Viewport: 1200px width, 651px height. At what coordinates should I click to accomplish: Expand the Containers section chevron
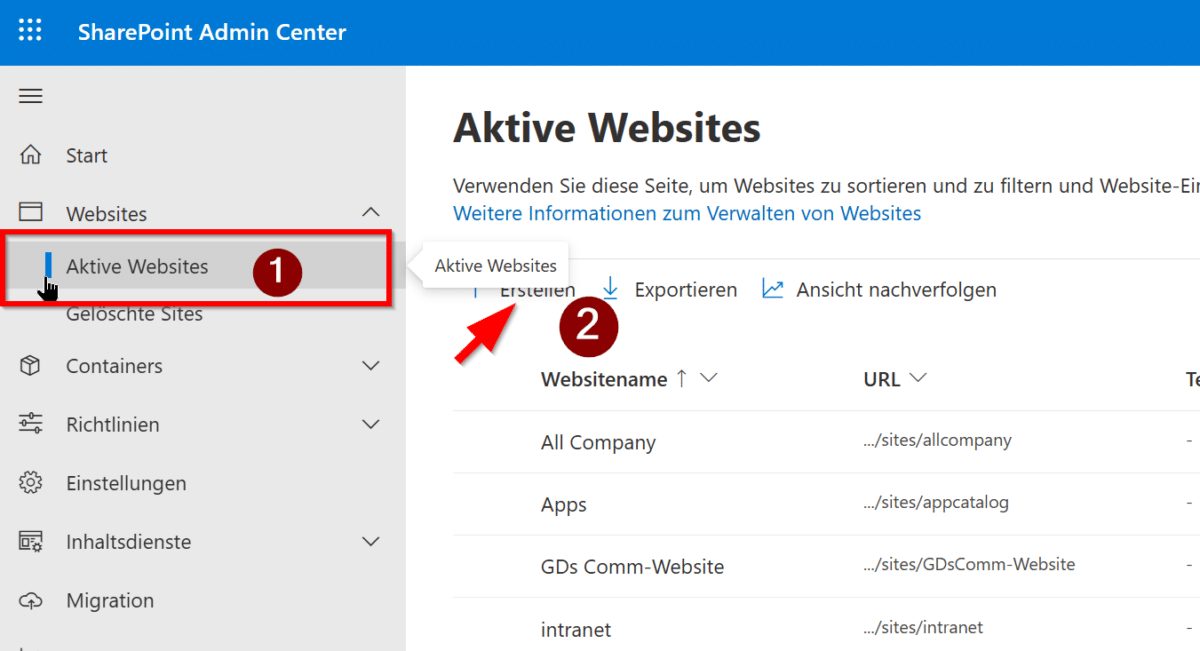pyautogui.click(x=371, y=366)
